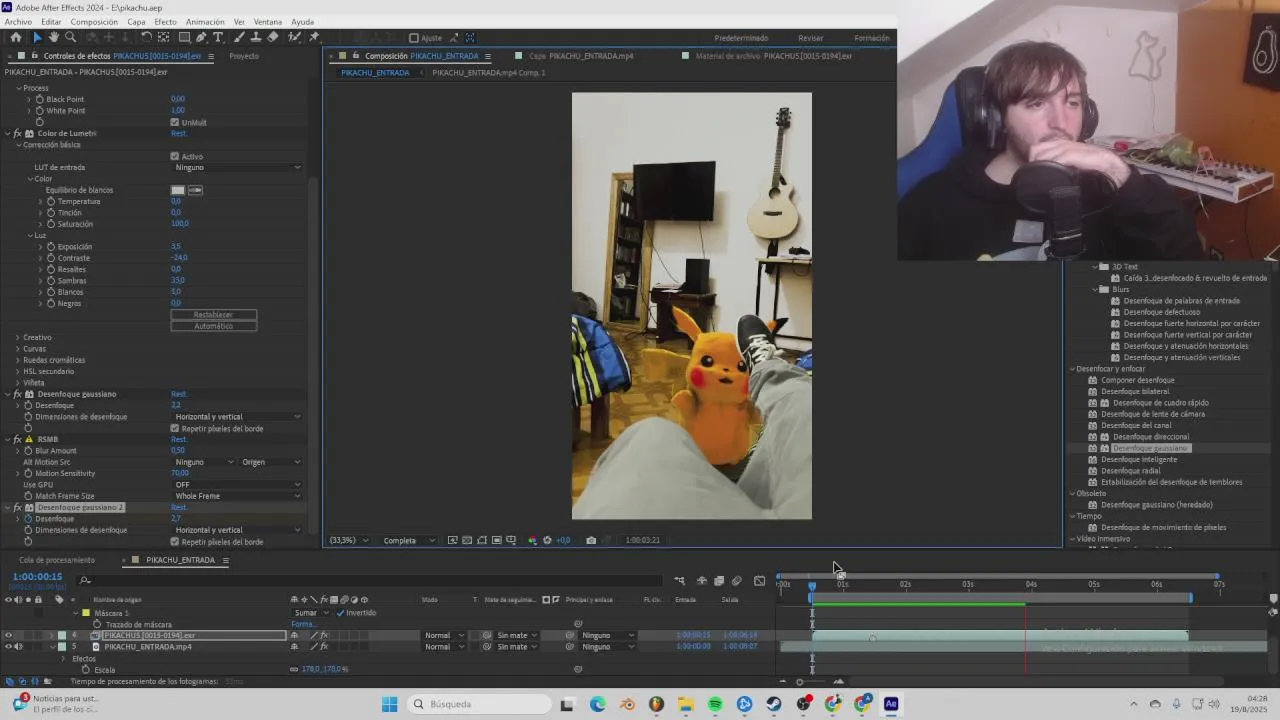This screenshot has height=720, width=1280.
Task: Select the Brush tool
Action: pyautogui.click(x=239, y=37)
